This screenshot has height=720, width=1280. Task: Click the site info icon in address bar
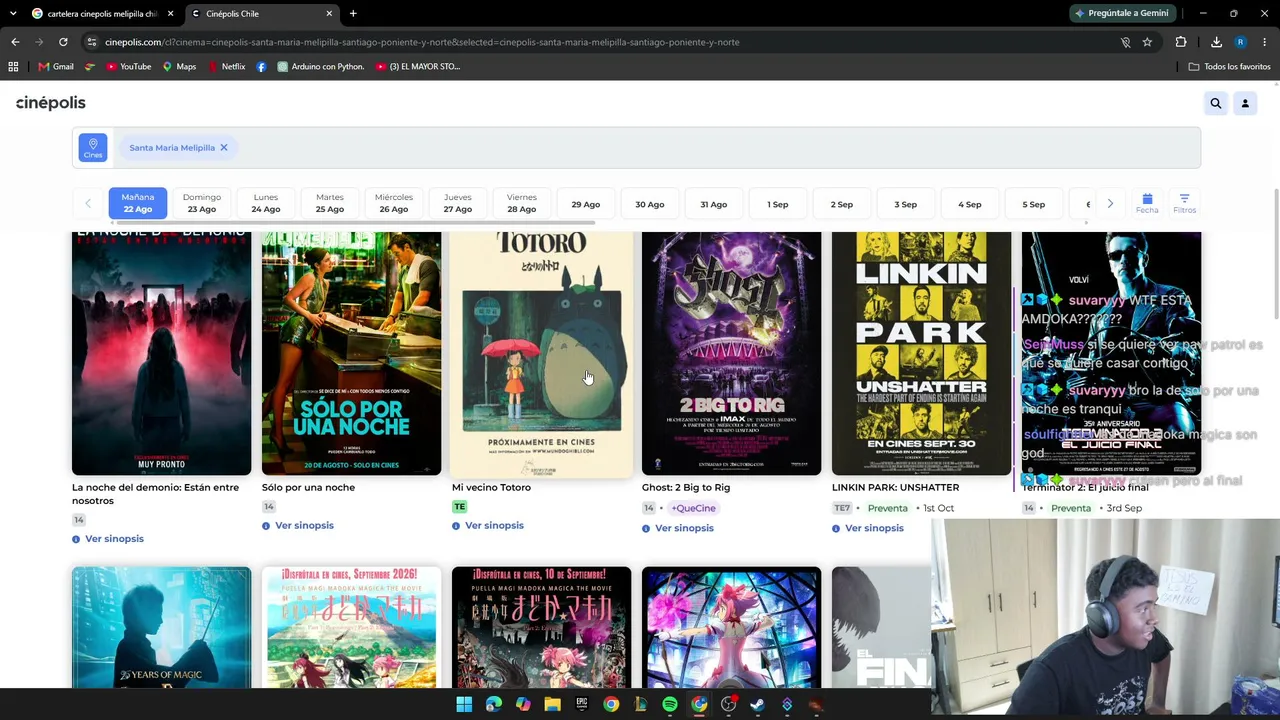pyautogui.click(x=92, y=42)
